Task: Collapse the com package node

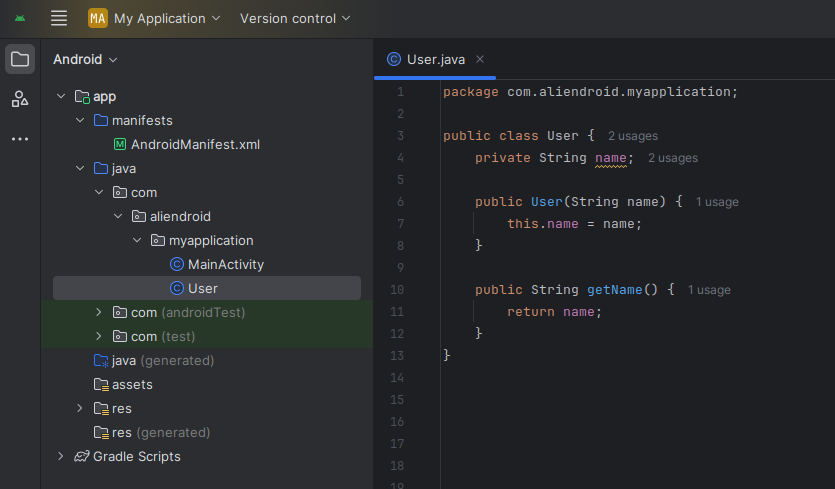Action: [x=99, y=192]
